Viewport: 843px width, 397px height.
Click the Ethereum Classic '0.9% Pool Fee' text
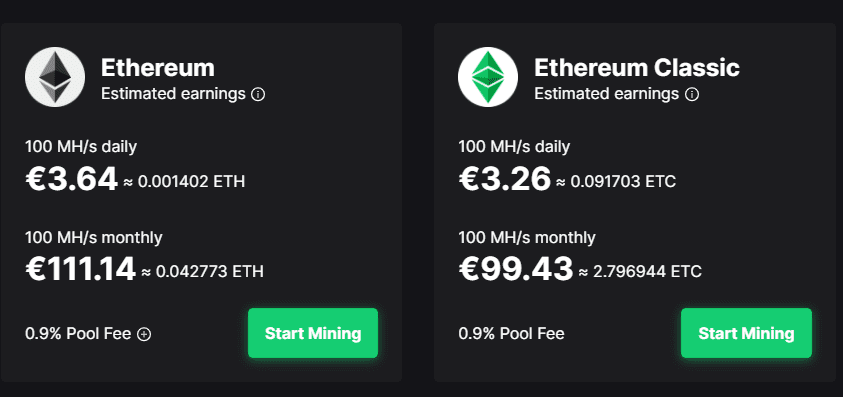tap(511, 334)
